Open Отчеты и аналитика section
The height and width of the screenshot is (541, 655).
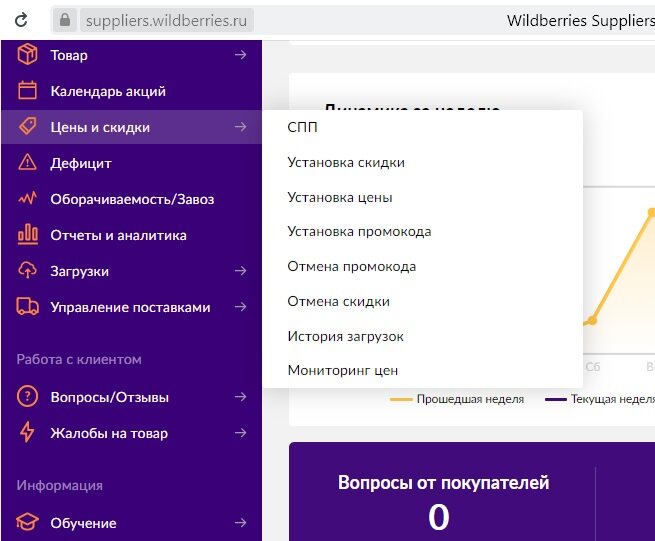click(118, 235)
